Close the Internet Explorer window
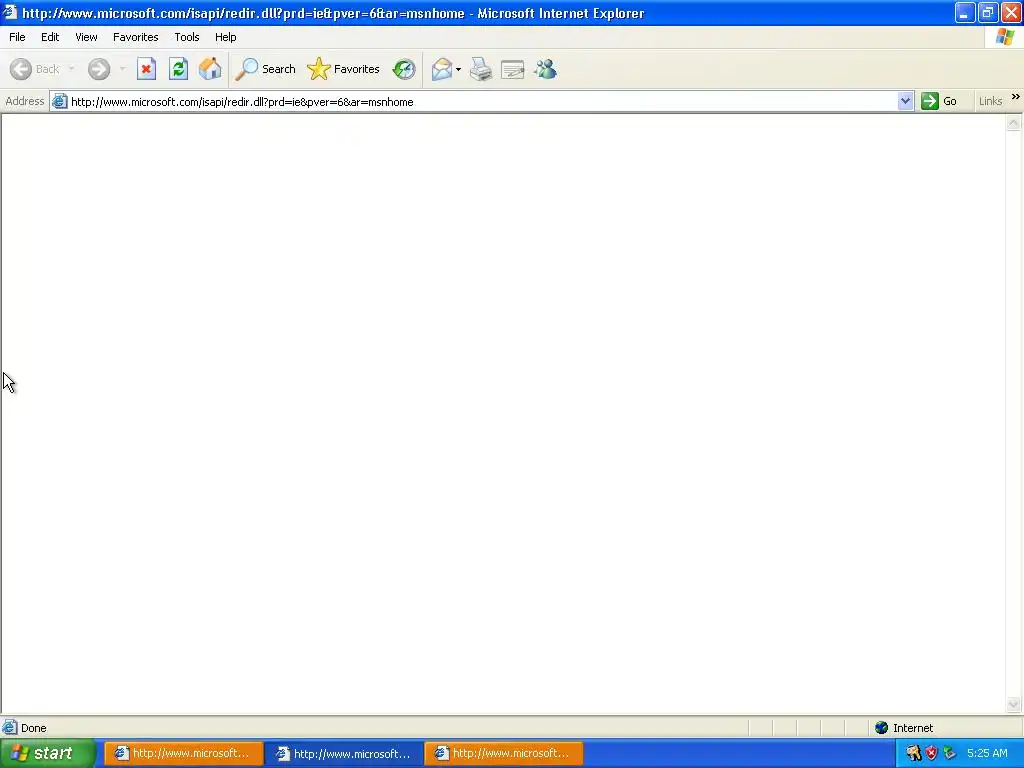The width and height of the screenshot is (1024, 768). [1010, 12]
